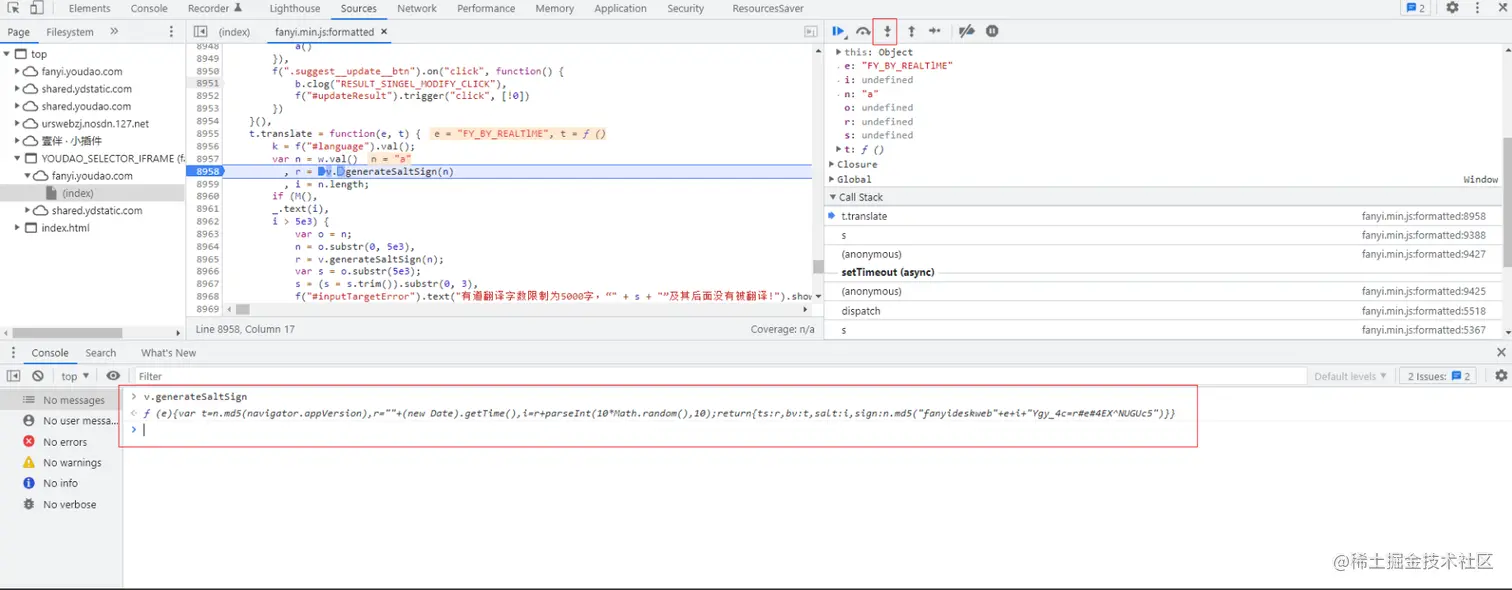Clear the console
Image resolution: width=1512 pixels, height=590 pixels.
pyautogui.click(x=38, y=376)
